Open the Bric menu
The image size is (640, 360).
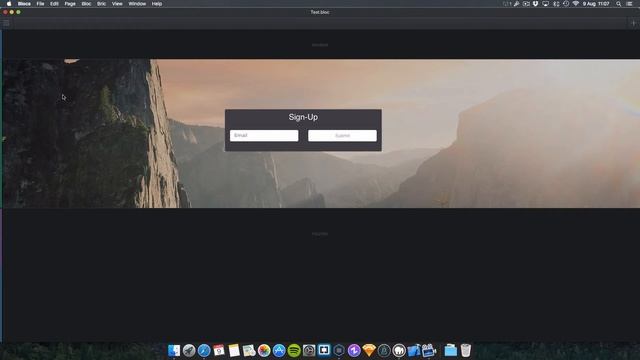click(x=101, y=4)
